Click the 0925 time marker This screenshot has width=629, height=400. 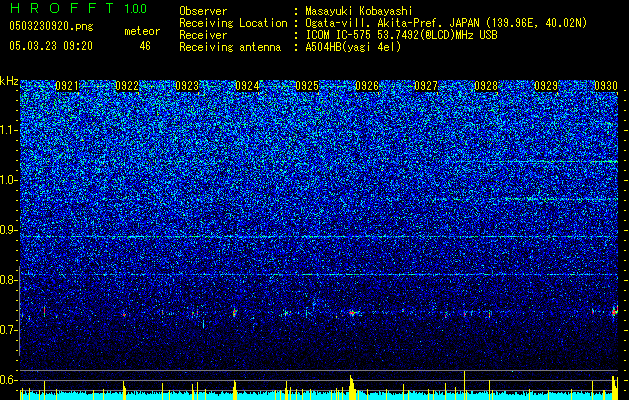tap(307, 86)
